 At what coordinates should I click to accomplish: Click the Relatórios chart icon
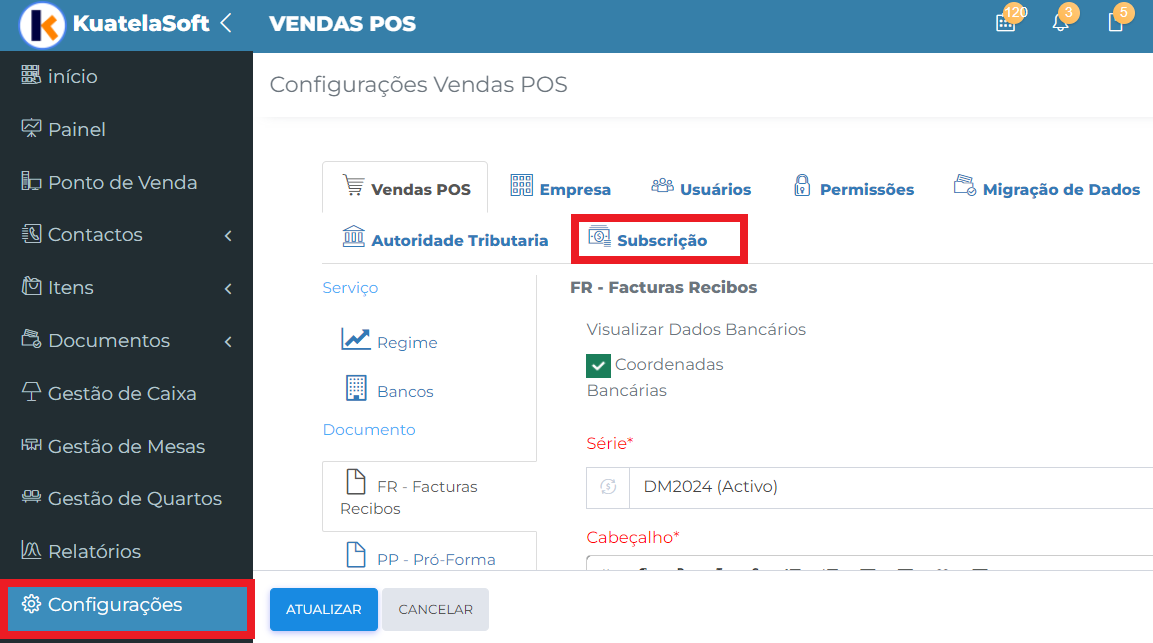[31, 550]
